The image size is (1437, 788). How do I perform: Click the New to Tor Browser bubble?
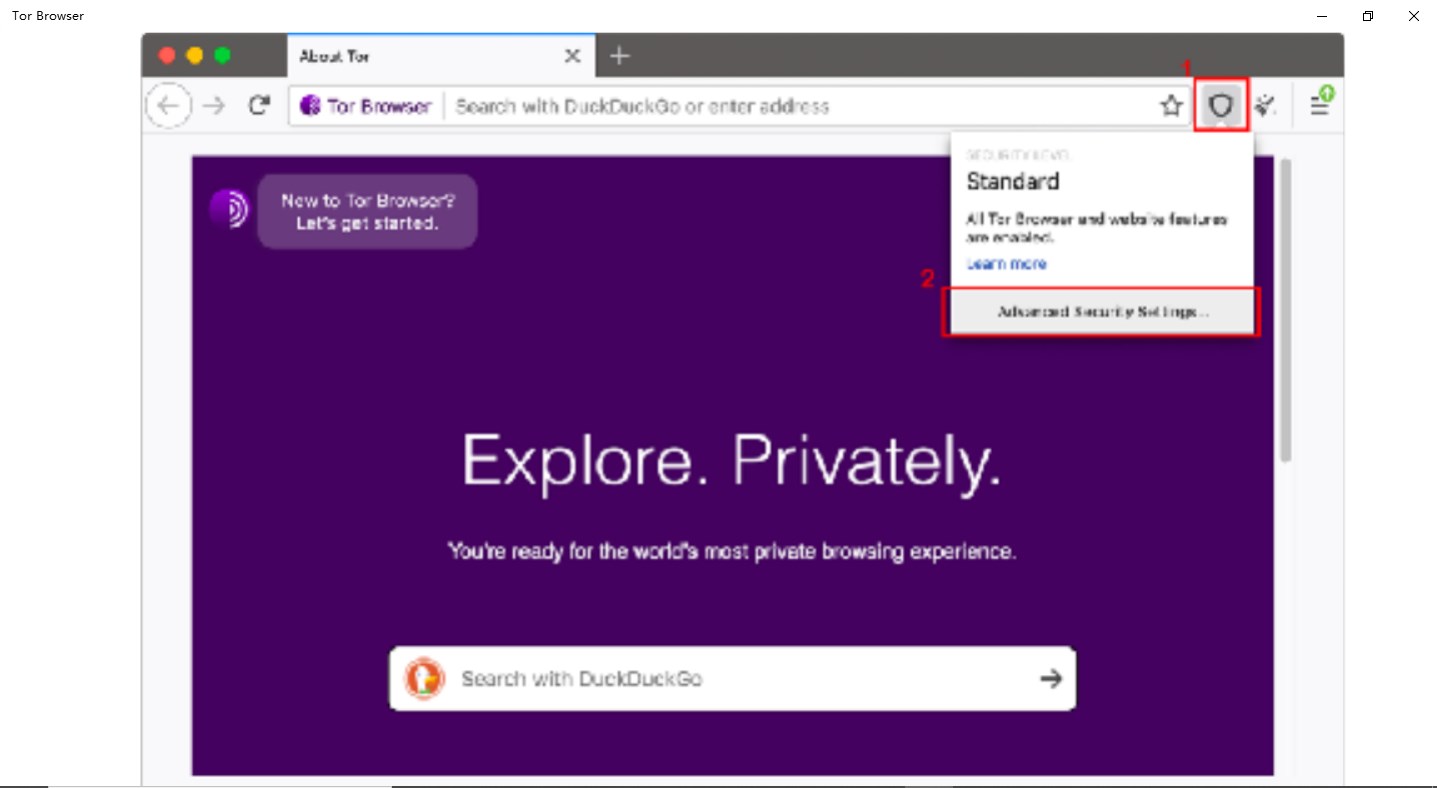368,212
